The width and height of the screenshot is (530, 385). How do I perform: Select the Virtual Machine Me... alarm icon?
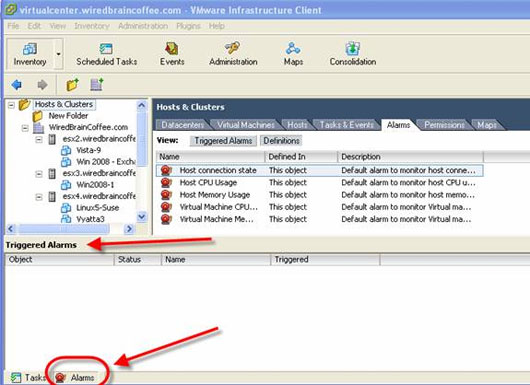(x=166, y=219)
